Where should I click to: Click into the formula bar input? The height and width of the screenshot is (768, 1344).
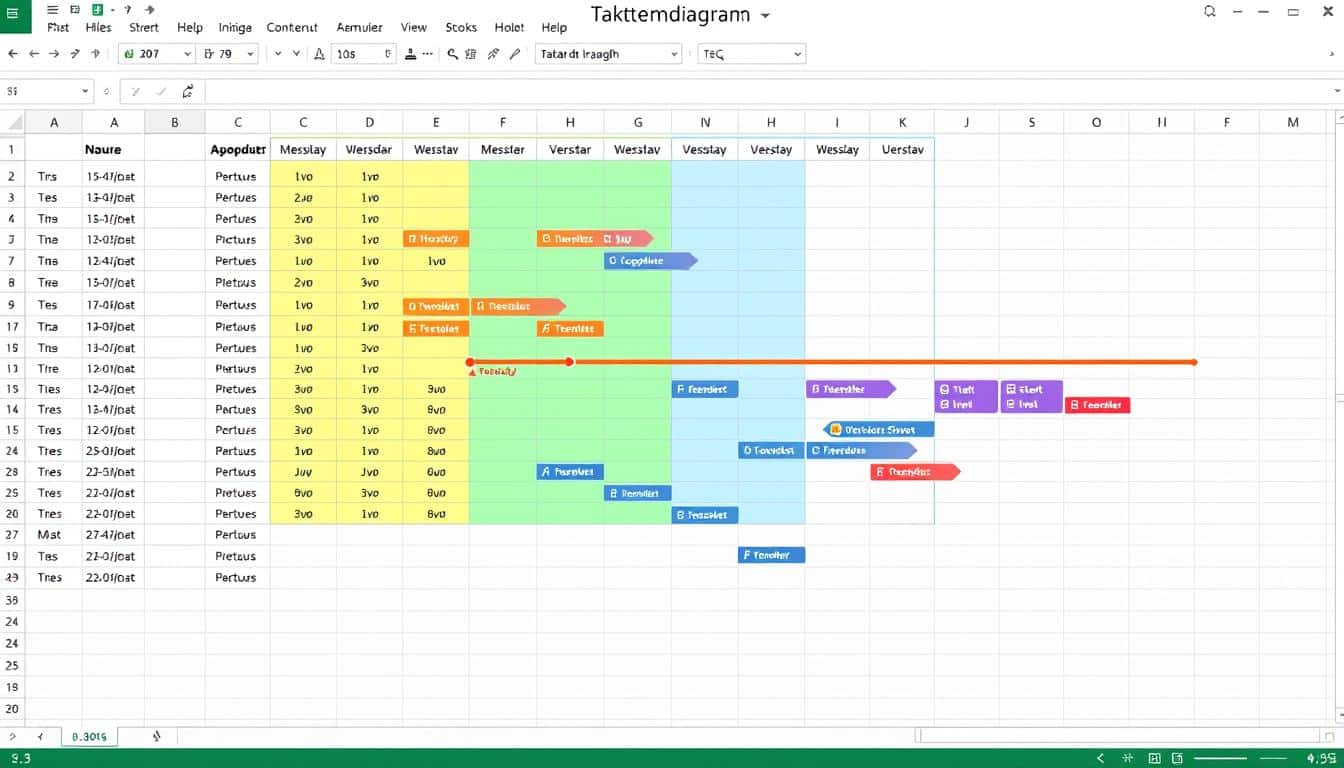[767, 91]
